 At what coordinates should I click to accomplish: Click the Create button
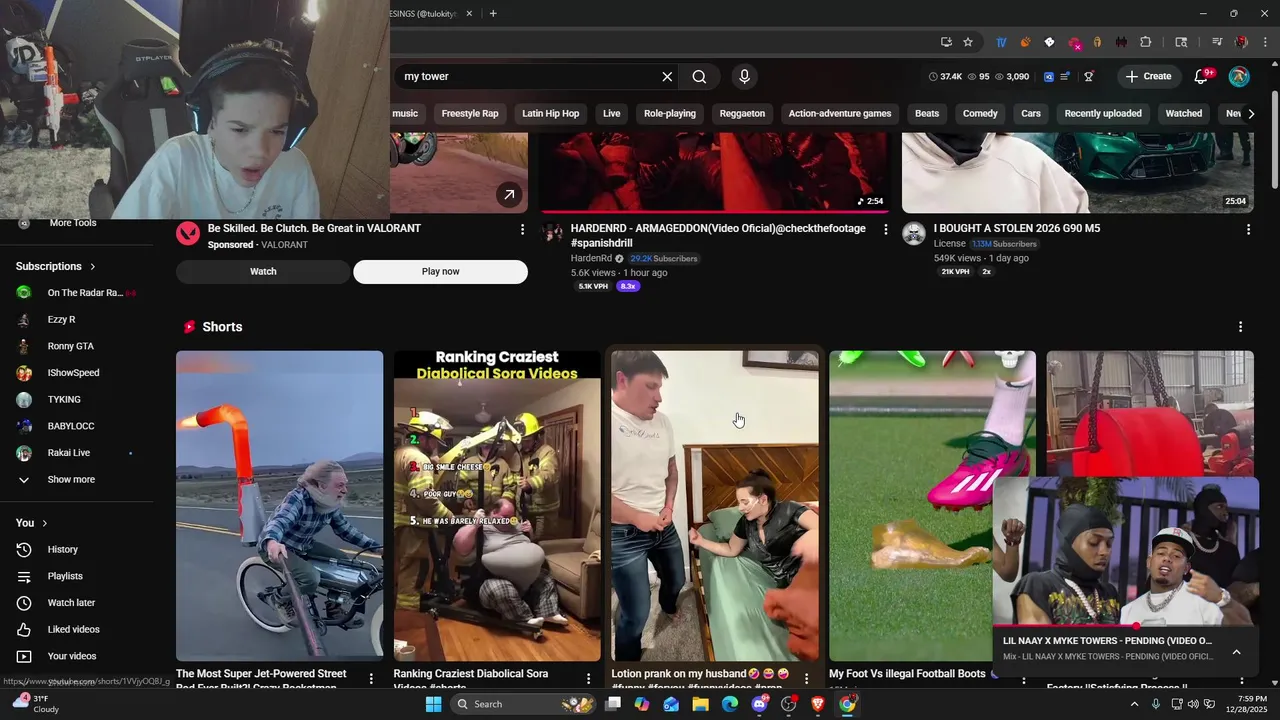point(1148,77)
